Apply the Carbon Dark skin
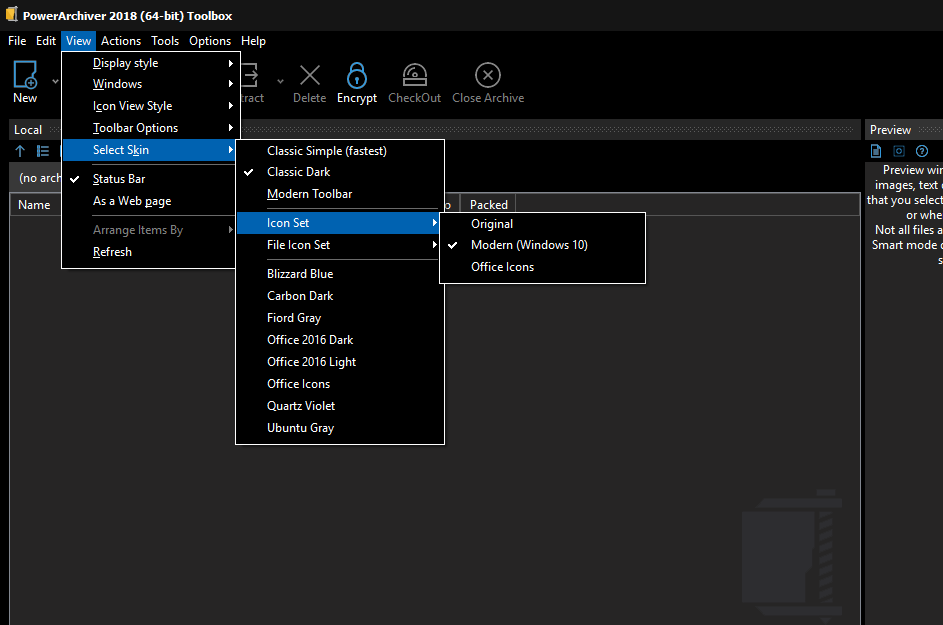Image resolution: width=943 pixels, height=625 pixels. point(340,296)
